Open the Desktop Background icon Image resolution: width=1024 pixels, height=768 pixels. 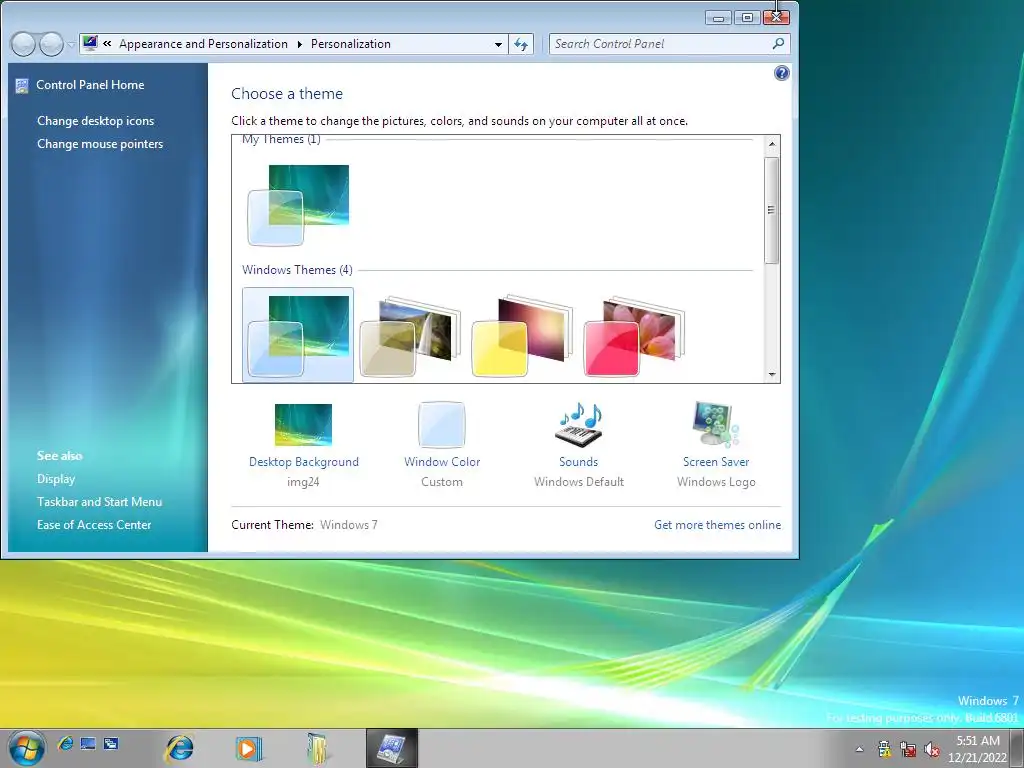(x=303, y=424)
